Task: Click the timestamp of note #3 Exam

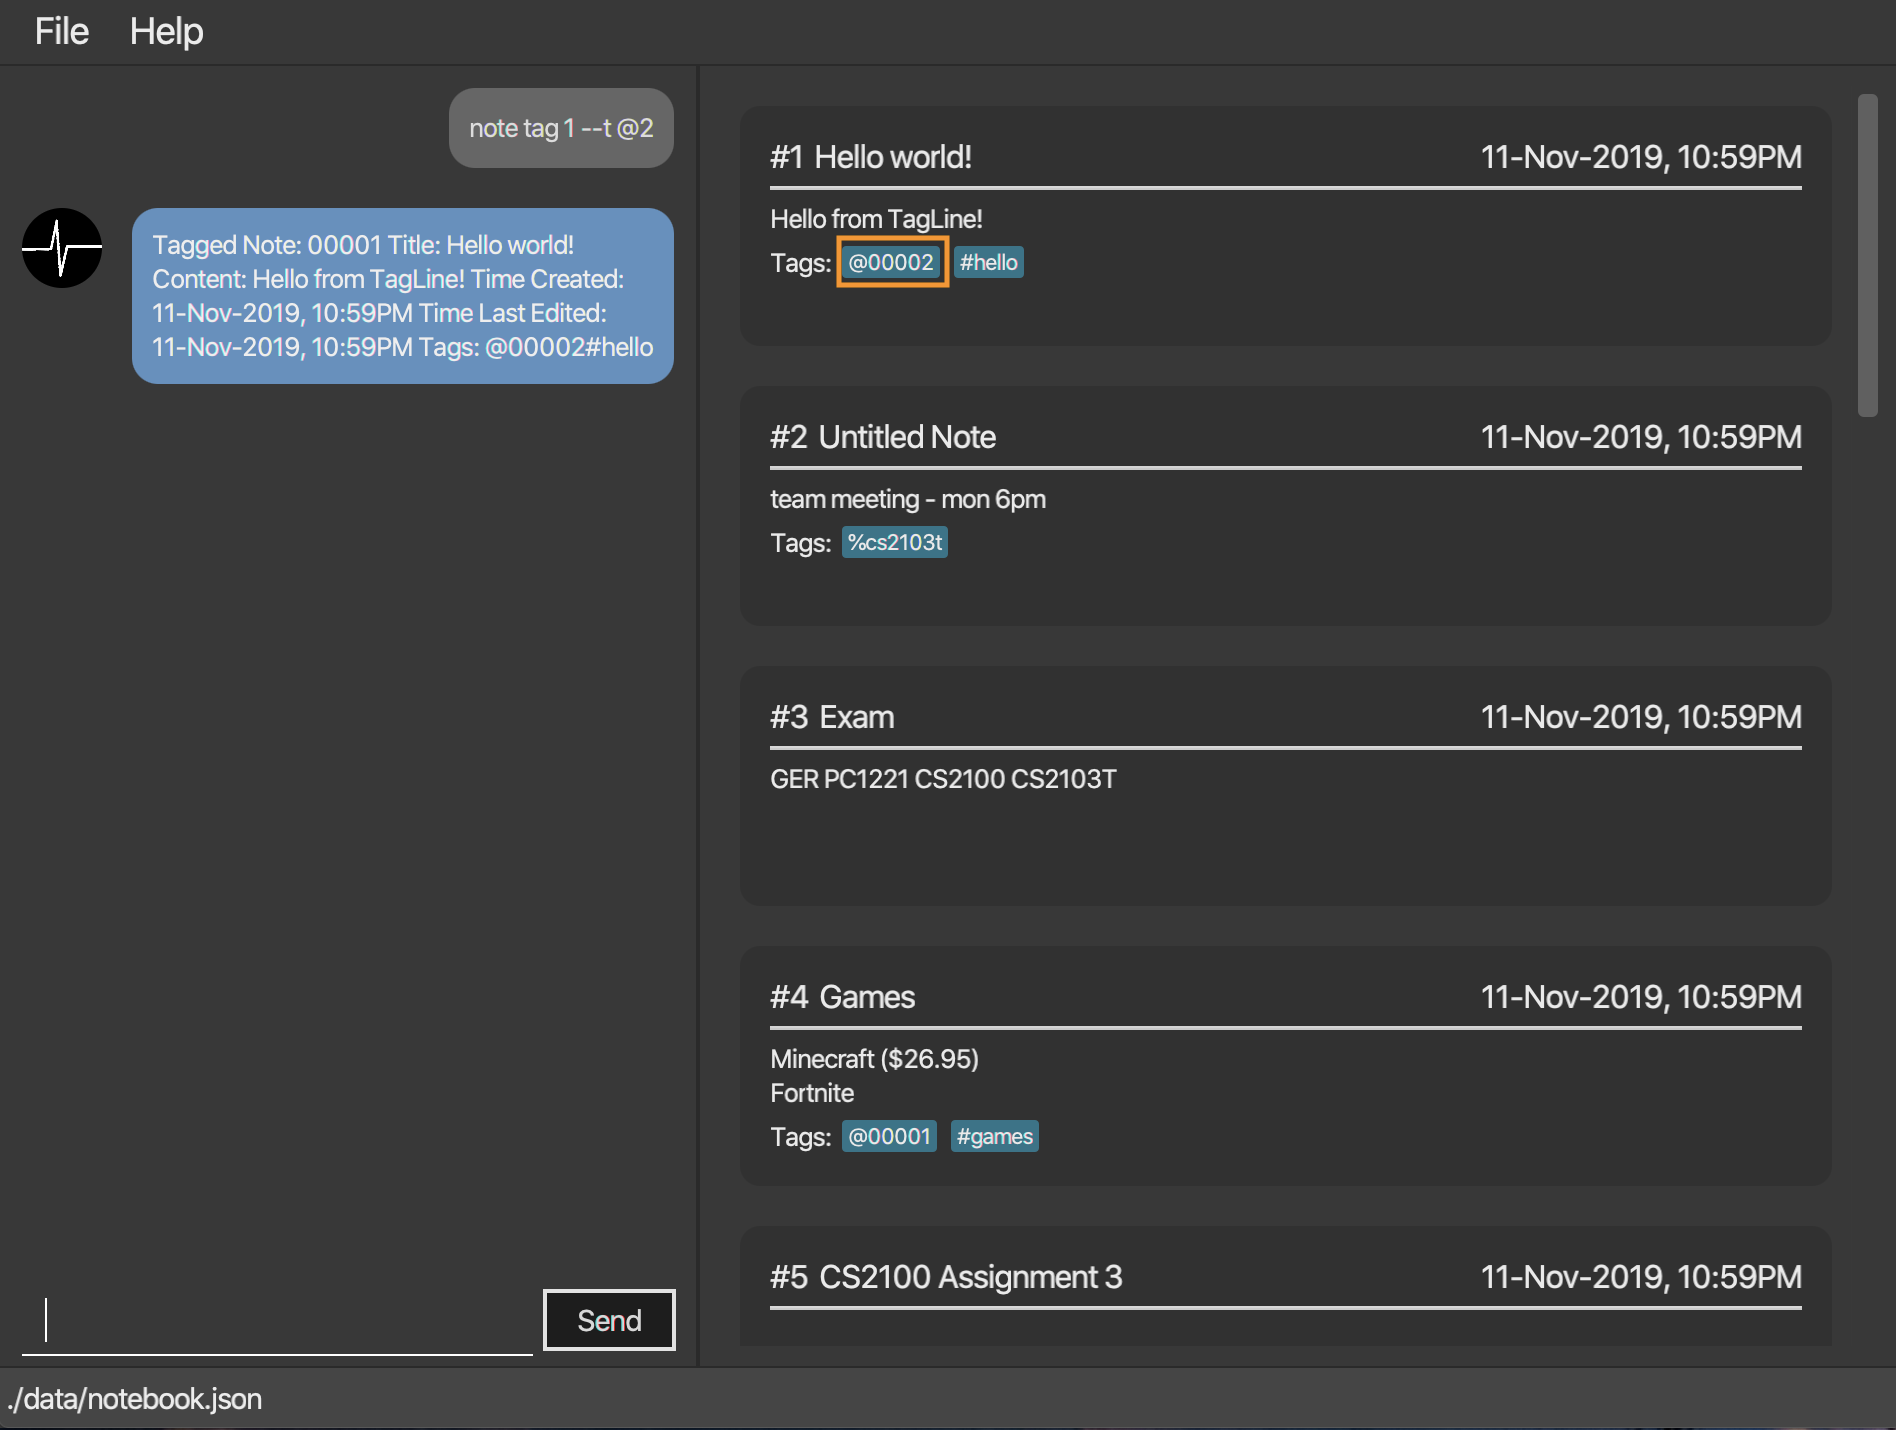Action: tap(1641, 717)
